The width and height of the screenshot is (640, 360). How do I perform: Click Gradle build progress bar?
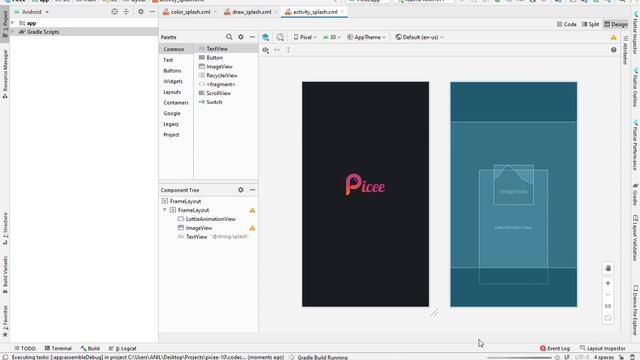coord(519,358)
